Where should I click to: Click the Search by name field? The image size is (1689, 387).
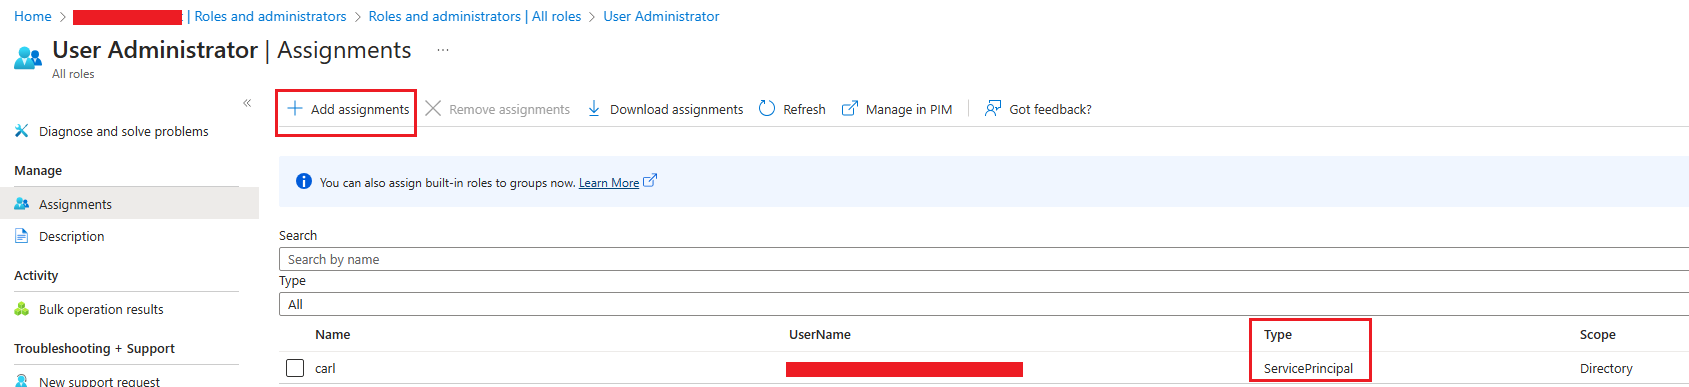click(x=983, y=259)
